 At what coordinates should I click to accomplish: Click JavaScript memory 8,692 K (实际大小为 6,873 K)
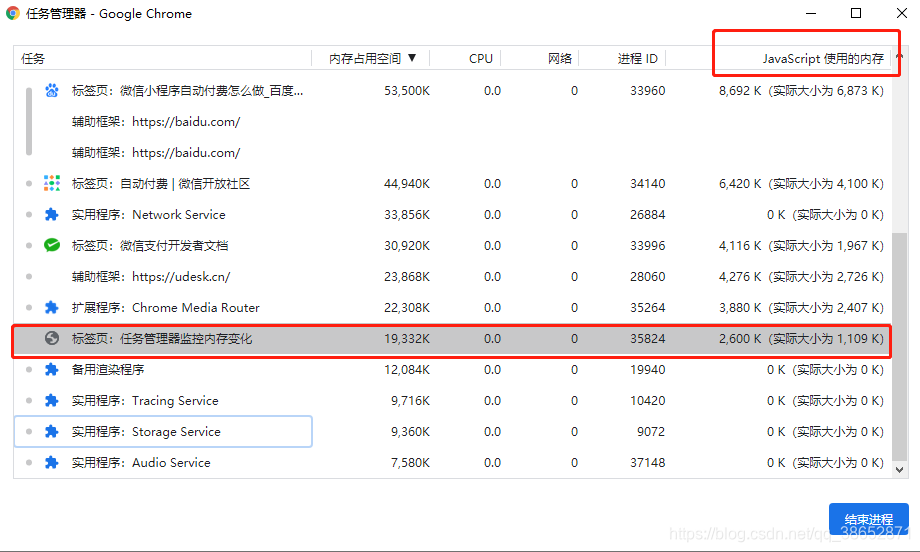[801, 90]
